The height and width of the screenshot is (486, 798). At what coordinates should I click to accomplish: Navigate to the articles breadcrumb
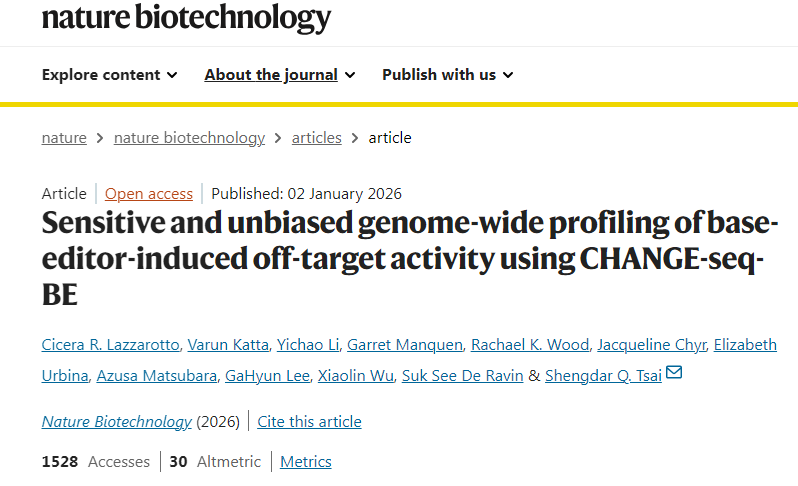(316, 138)
